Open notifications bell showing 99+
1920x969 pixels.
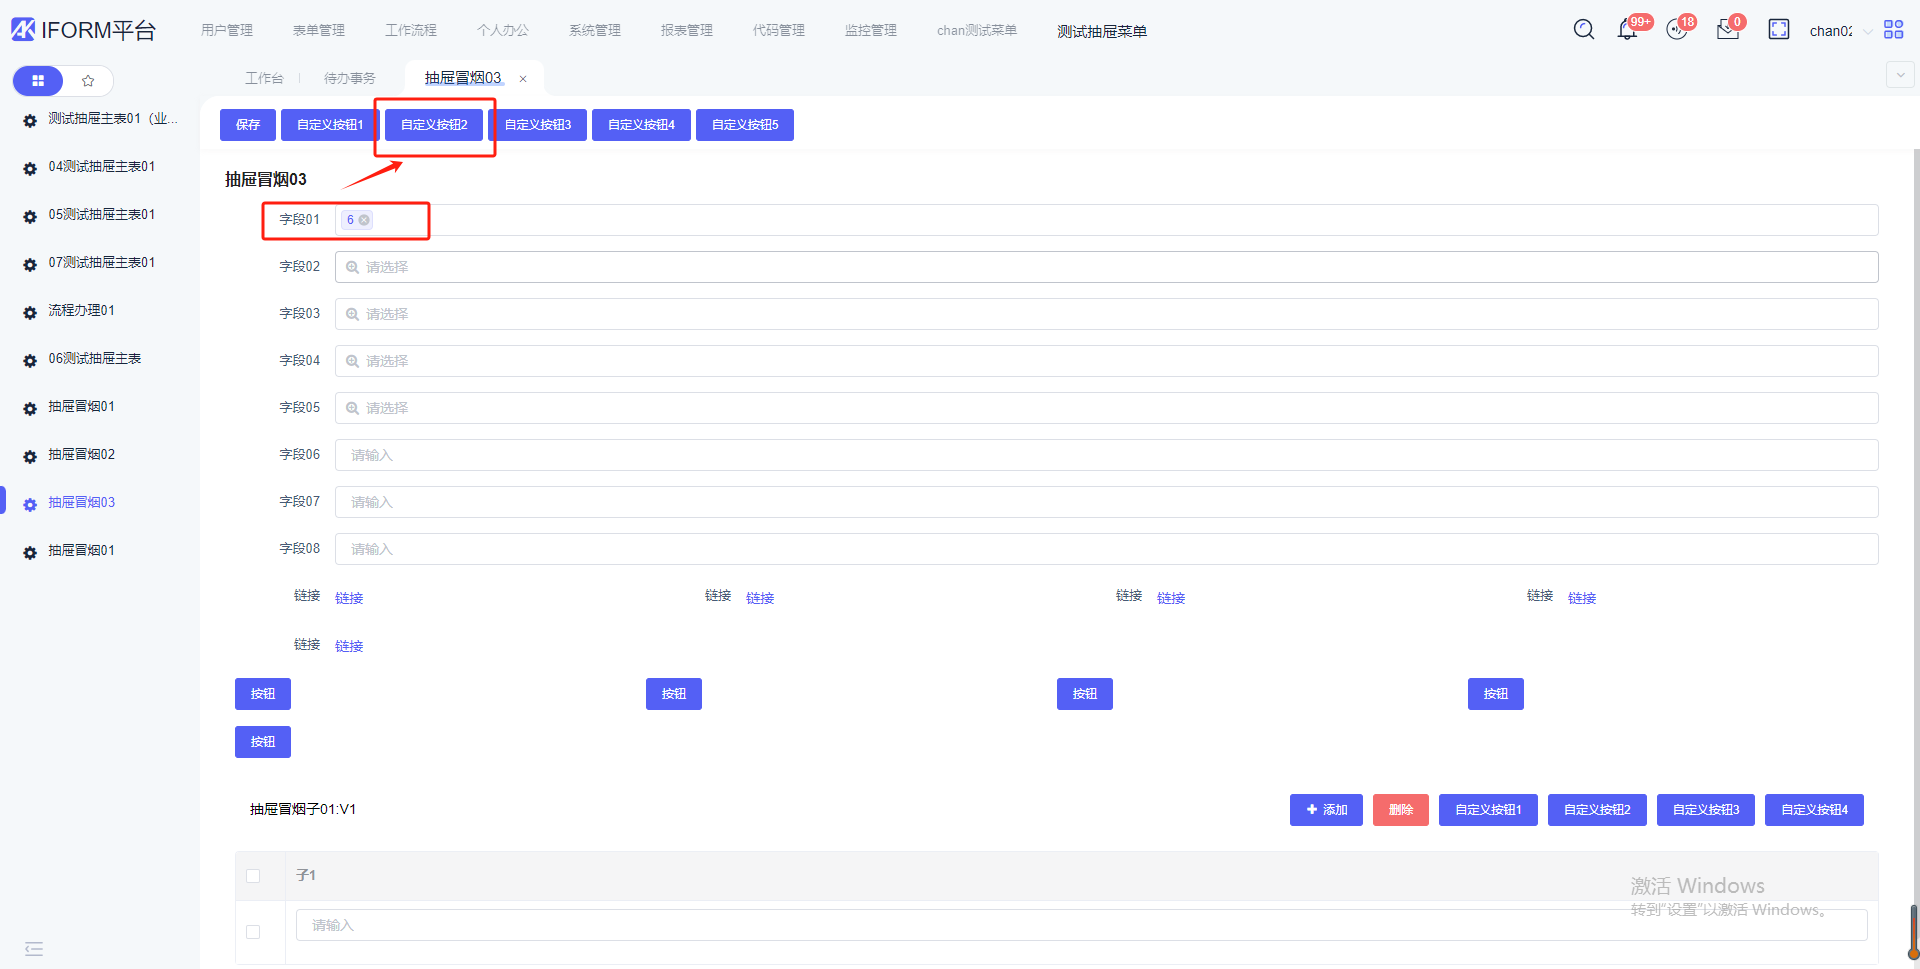point(1627,30)
